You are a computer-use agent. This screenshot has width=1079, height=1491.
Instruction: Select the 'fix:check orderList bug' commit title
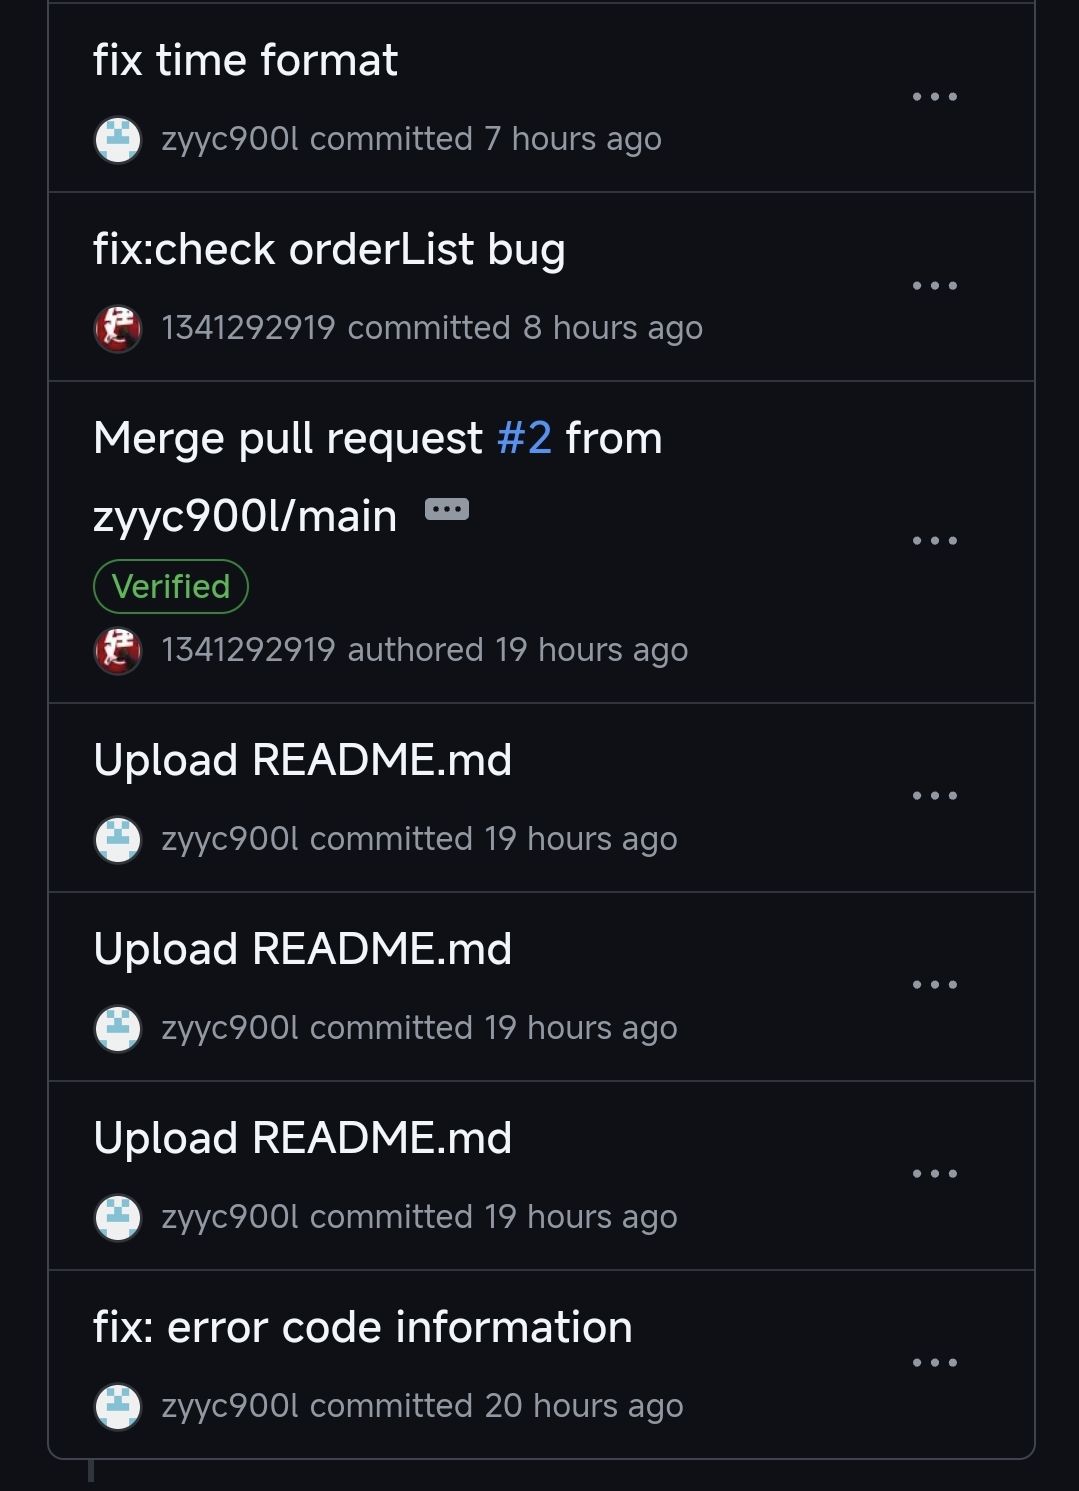pos(329,248)
